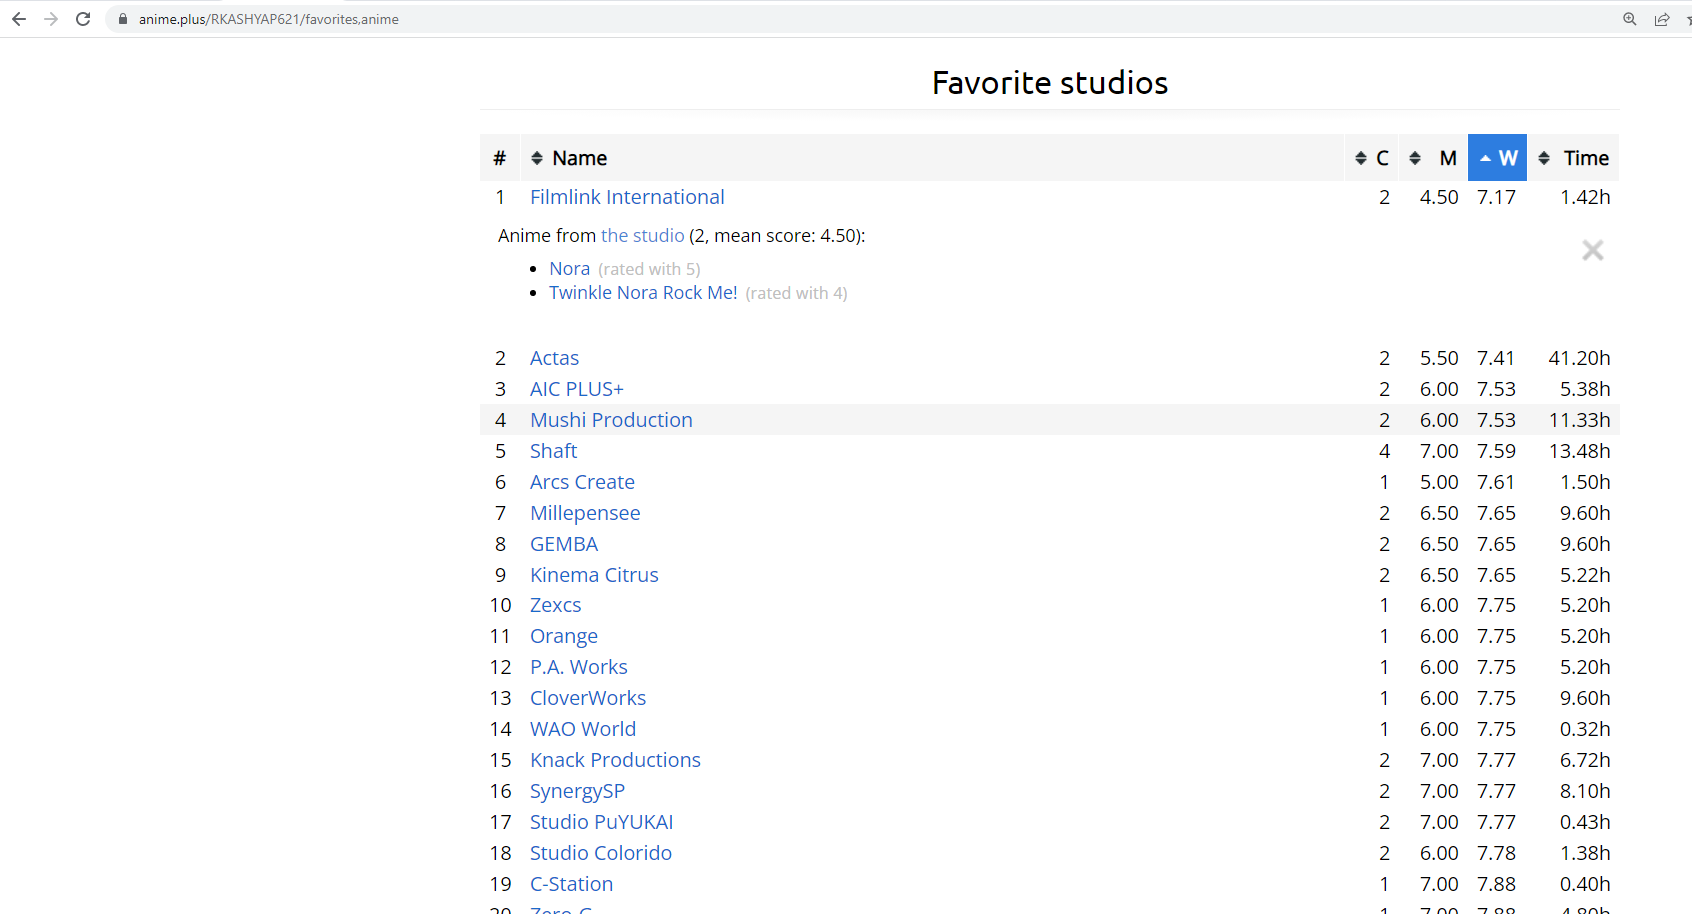
Task: Open the Kinema Citrus studio entry
Action: click(594, 575)
